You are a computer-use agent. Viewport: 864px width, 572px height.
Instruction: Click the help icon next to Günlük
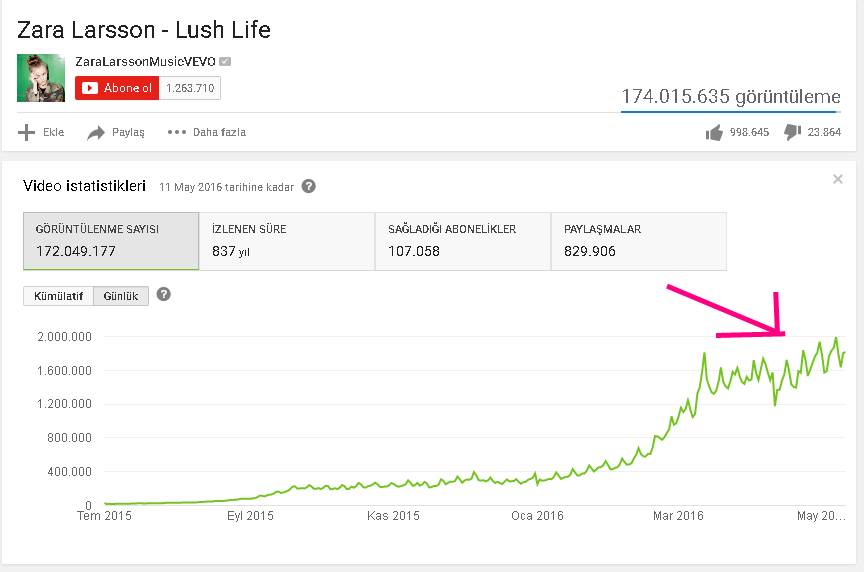tap(164, 295)
